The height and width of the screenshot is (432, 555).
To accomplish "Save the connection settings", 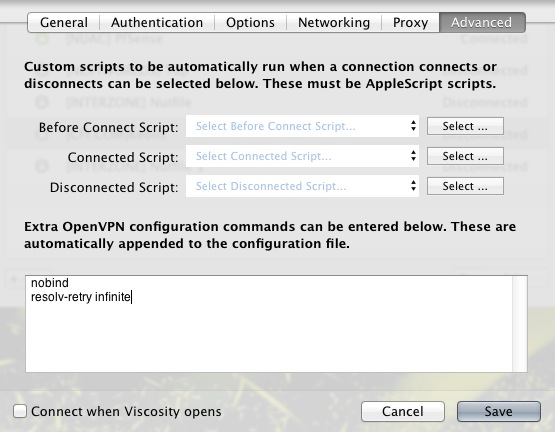I will click(x=499, y=411).
